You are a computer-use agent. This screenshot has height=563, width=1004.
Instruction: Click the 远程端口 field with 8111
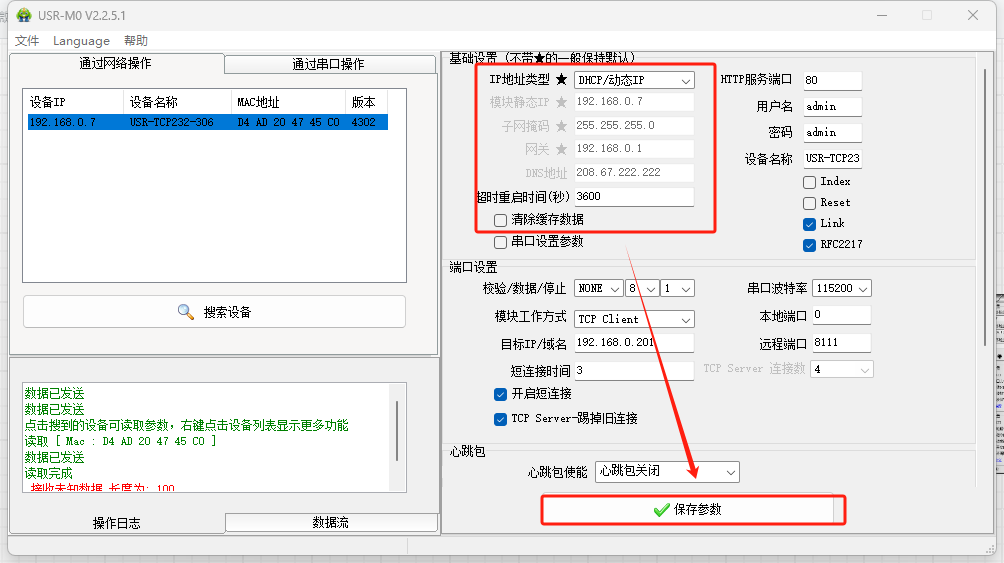pos(841,343)
